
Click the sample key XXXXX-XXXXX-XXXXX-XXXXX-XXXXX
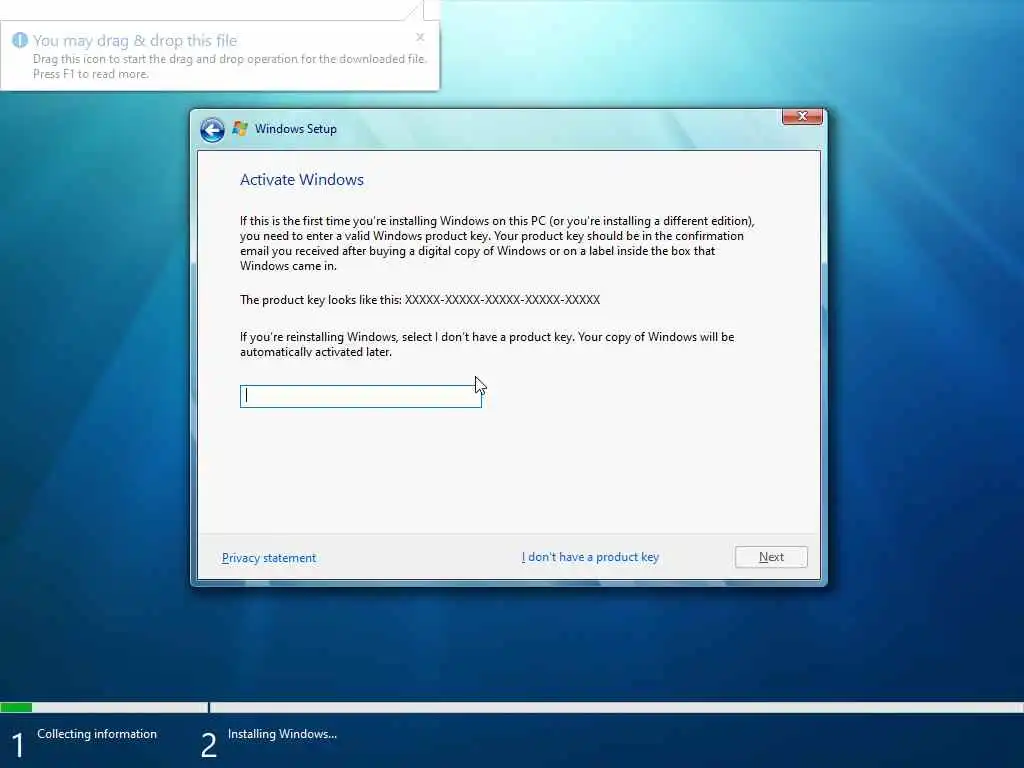click(502, 300)
